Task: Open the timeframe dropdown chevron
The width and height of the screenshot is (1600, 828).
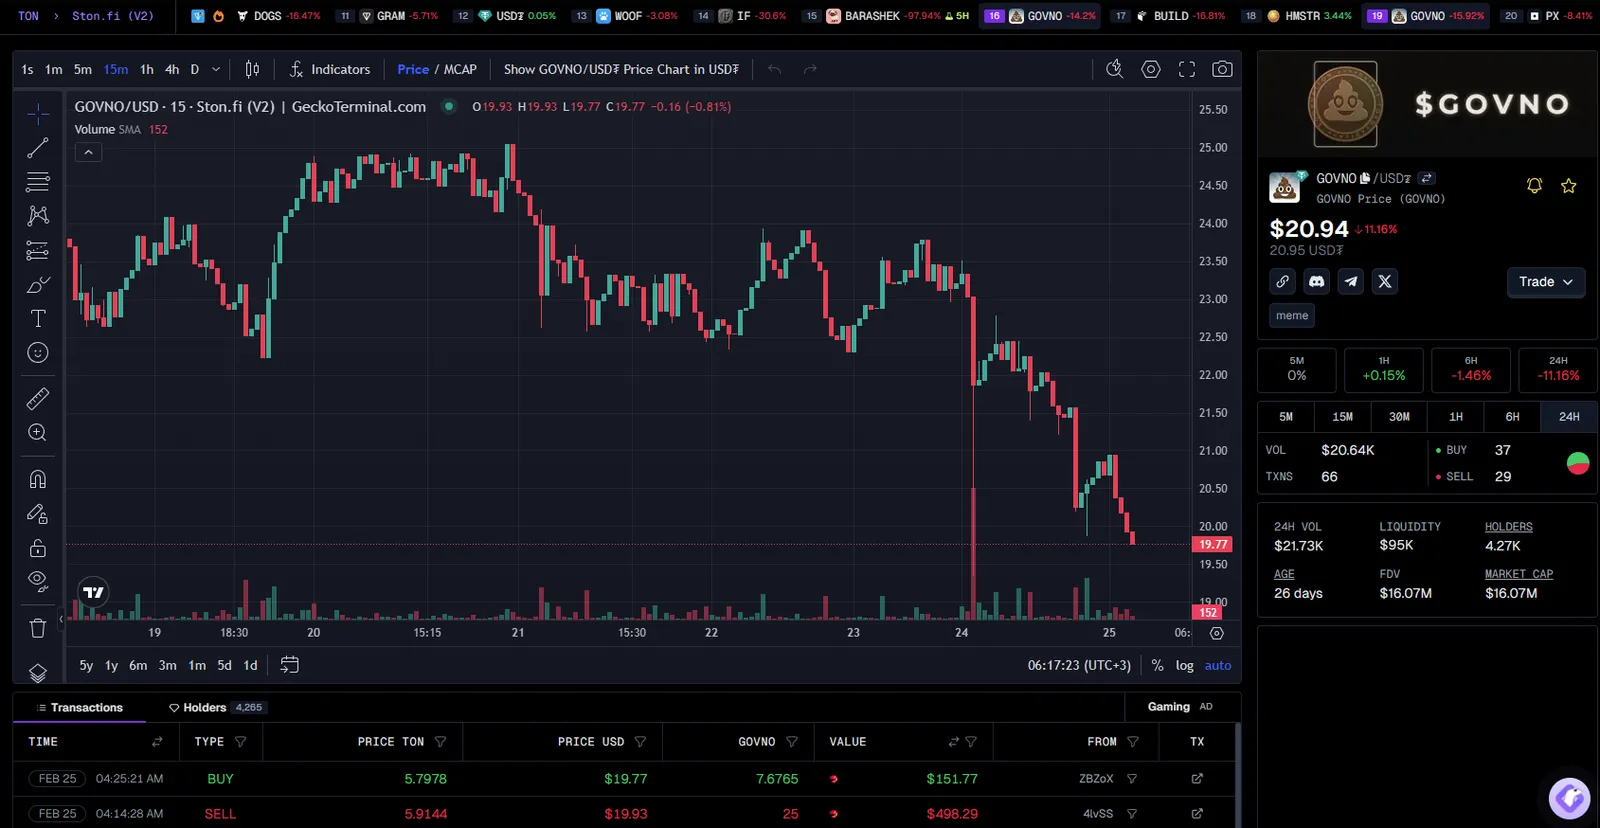Action: click(216, 69)
